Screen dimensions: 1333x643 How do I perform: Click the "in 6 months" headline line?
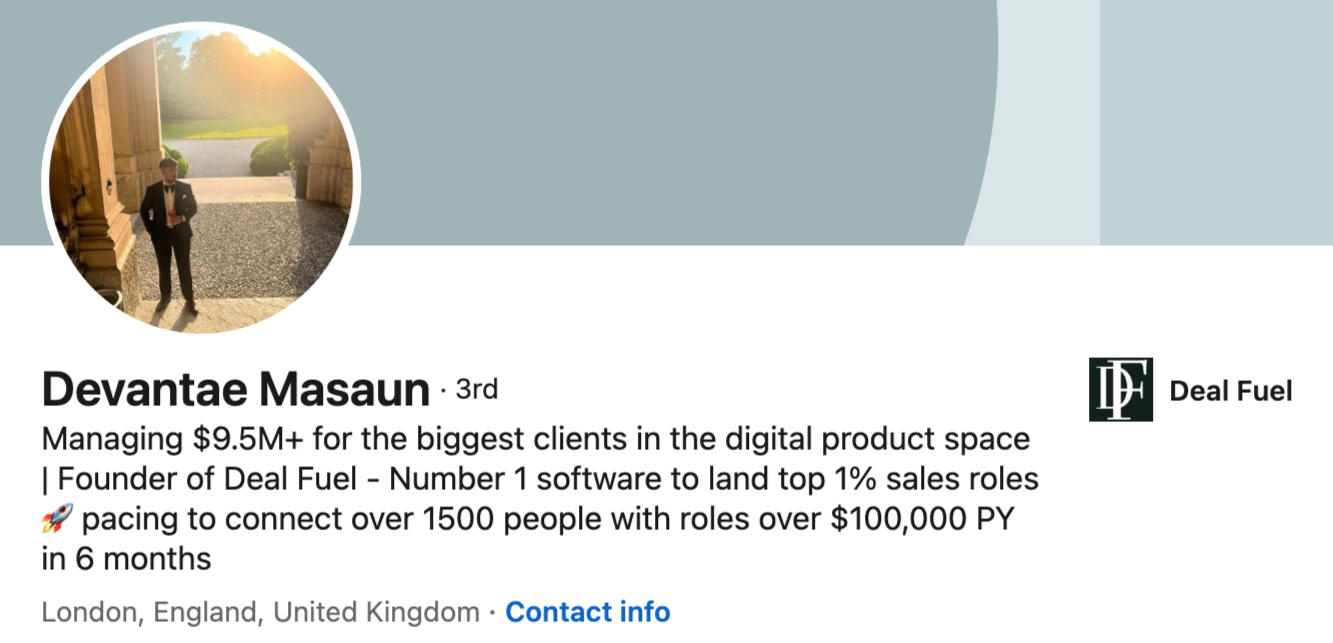pos(126,559)
